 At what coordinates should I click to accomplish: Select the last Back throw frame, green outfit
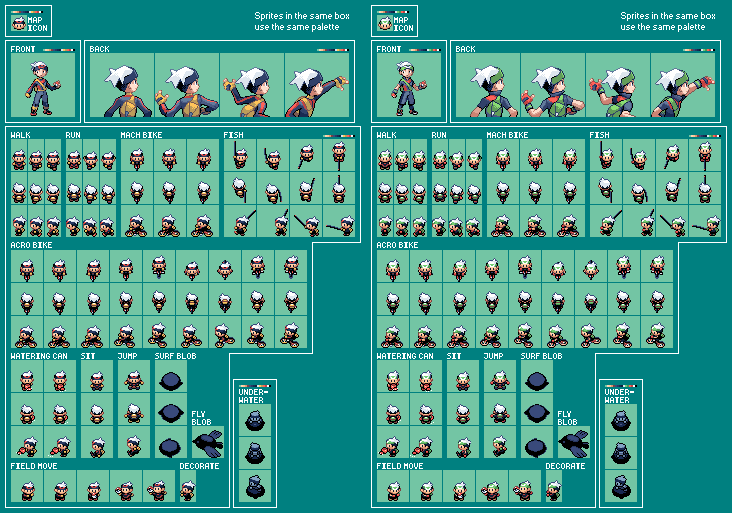click(x=683, y=85)
